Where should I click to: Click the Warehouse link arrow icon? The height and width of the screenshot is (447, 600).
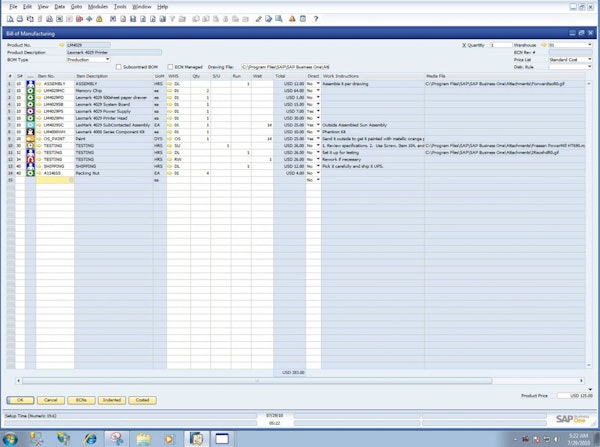[545, 45]
